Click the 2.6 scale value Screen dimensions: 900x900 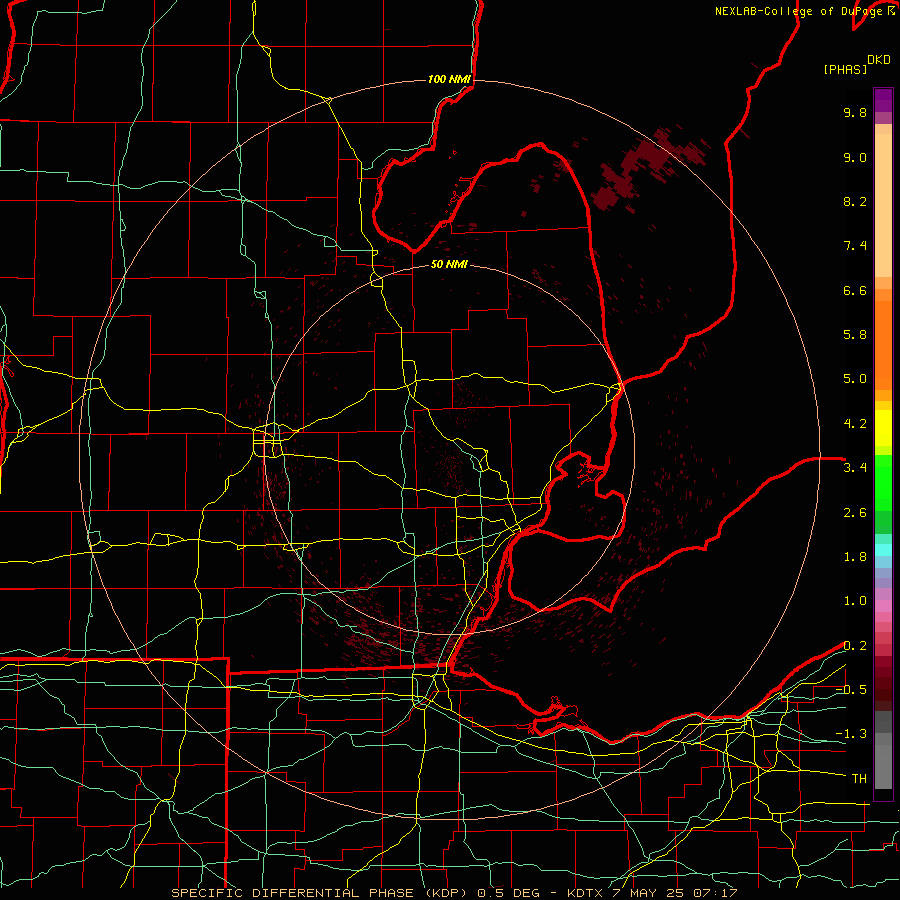click(855, 513)
